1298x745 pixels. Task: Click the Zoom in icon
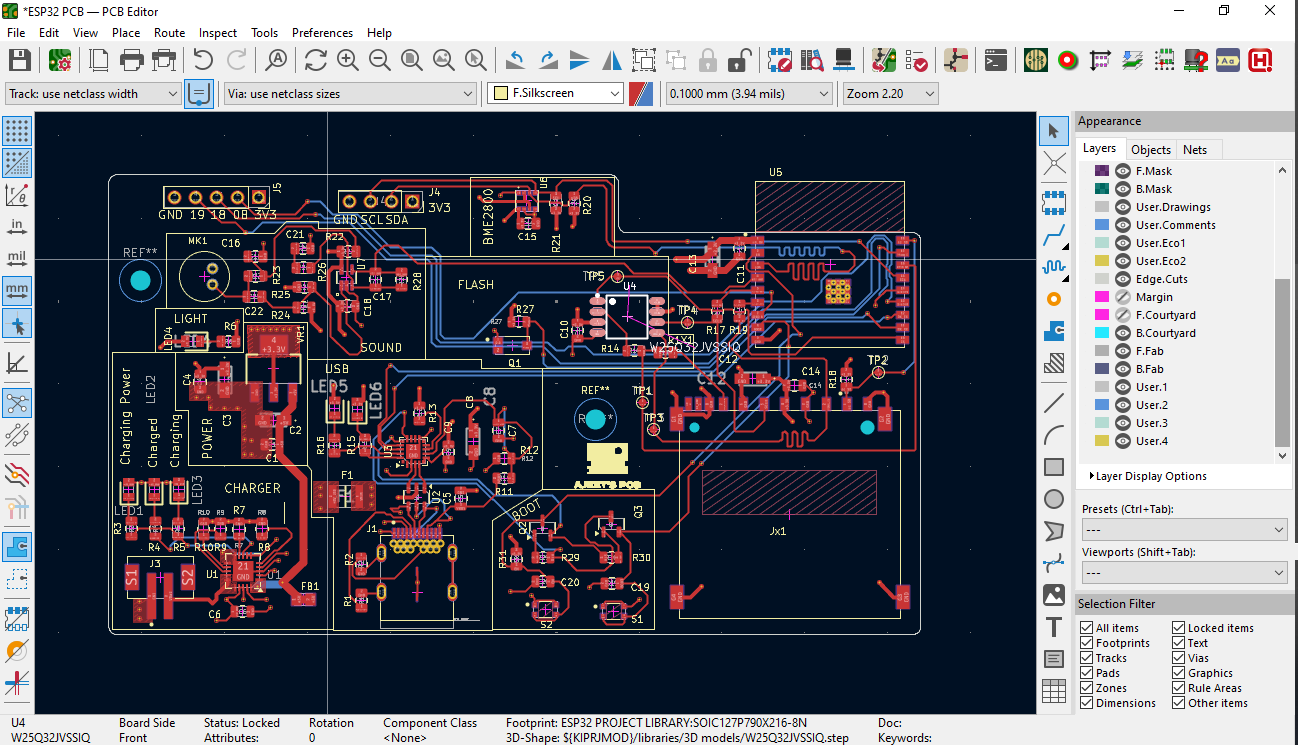[x=347, y=60]
